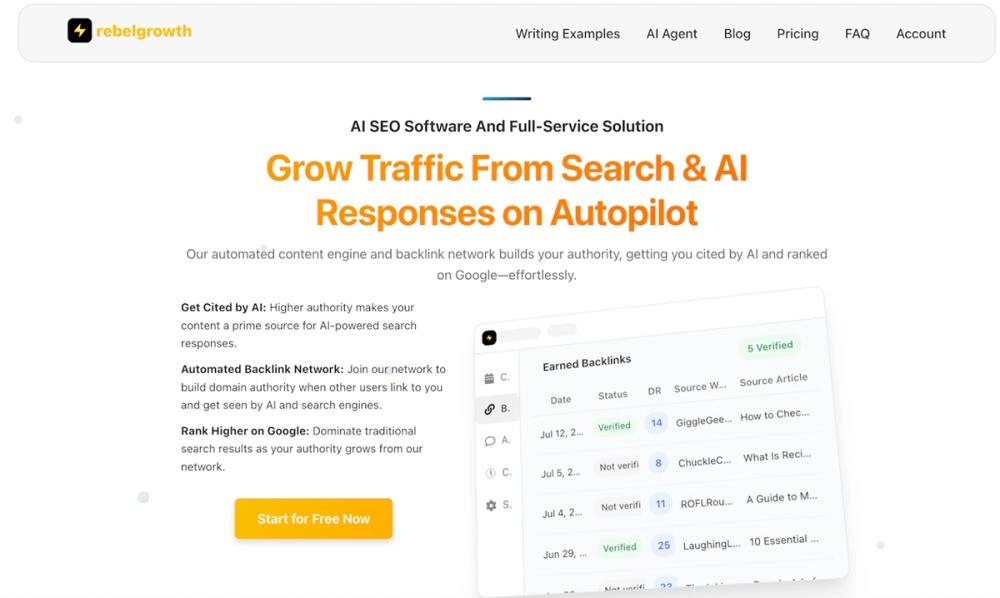Click the GiggleGee... source website cell
Viewport: 1000px width, 598px height.
(703, 421)
